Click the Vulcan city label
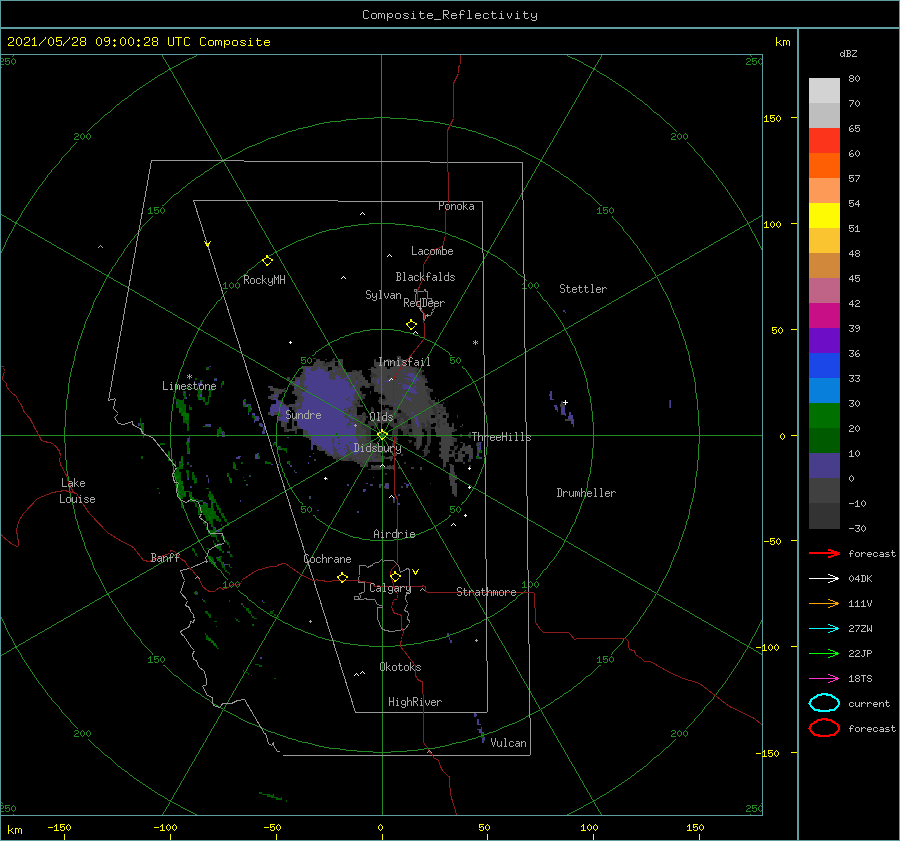The image size is (900, 841). [x=508, y=743]
